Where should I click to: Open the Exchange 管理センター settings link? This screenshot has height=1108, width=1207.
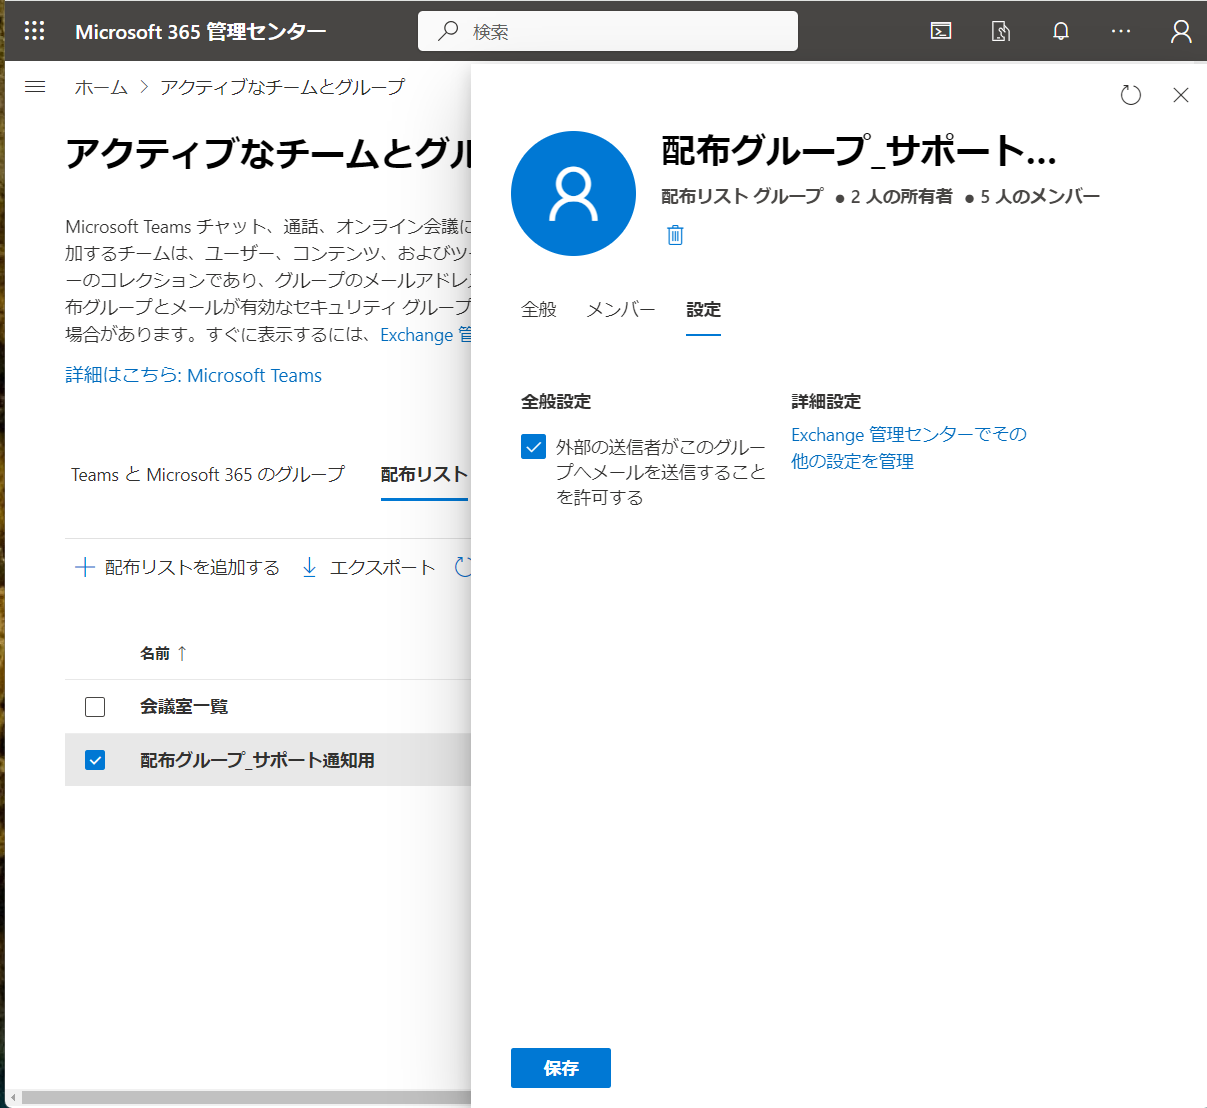909,447
